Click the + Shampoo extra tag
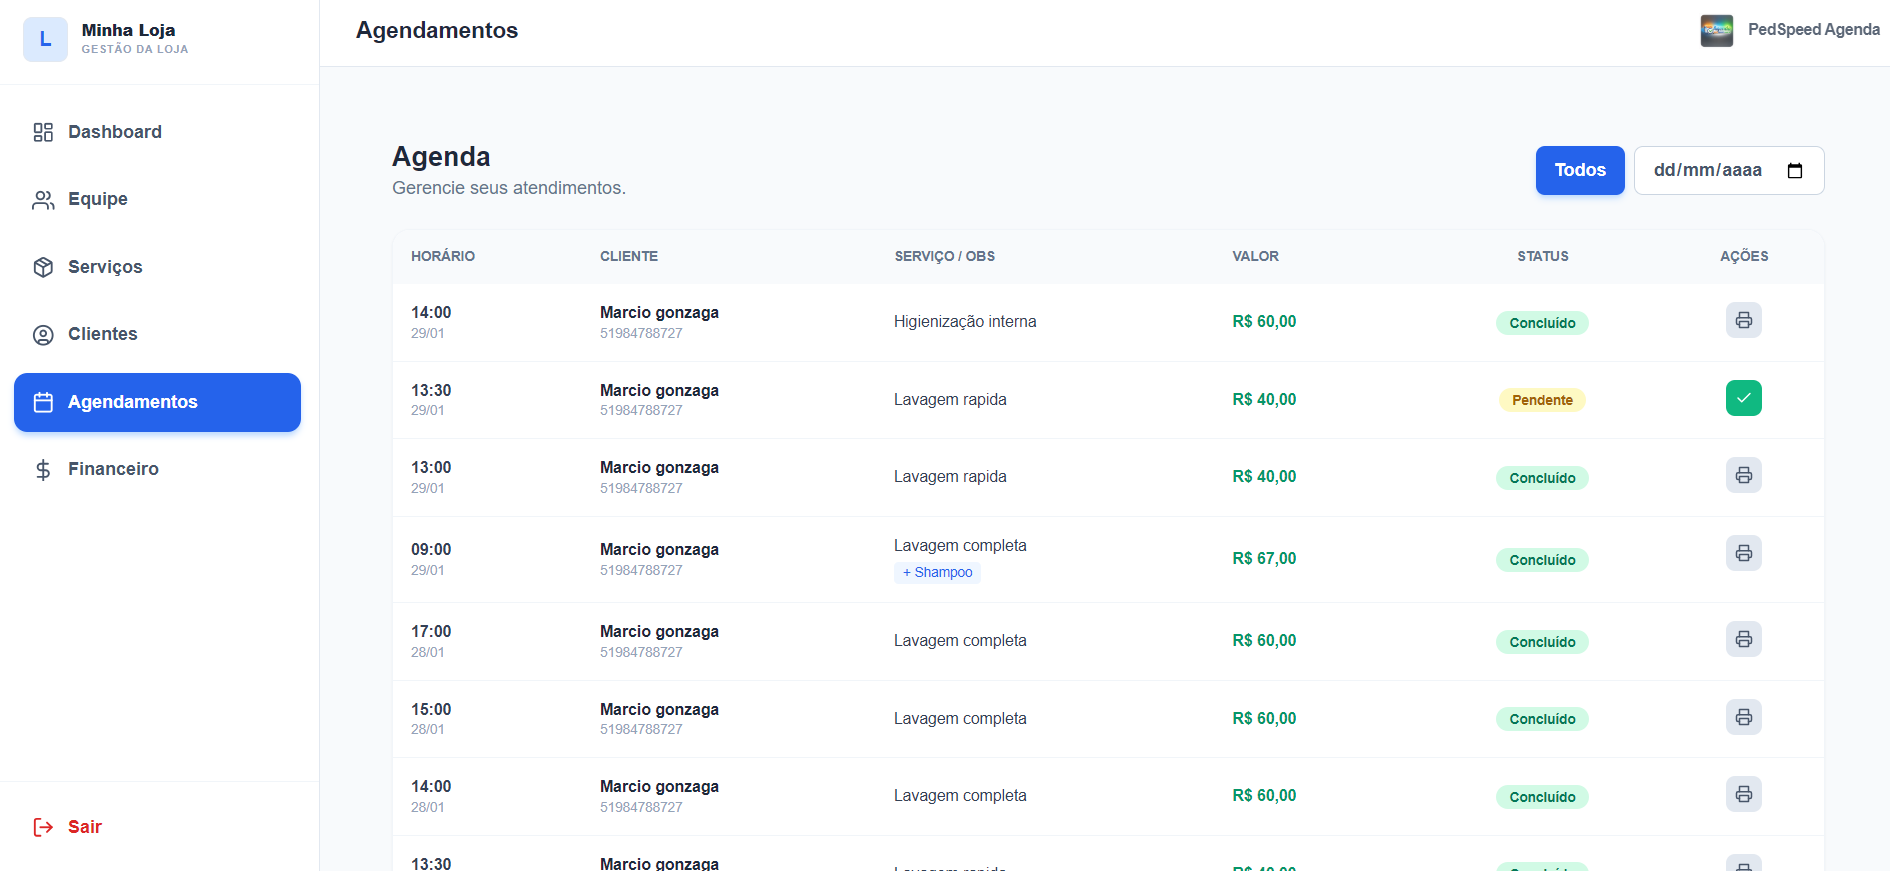 pyautogui.click(x=937, y=573)
